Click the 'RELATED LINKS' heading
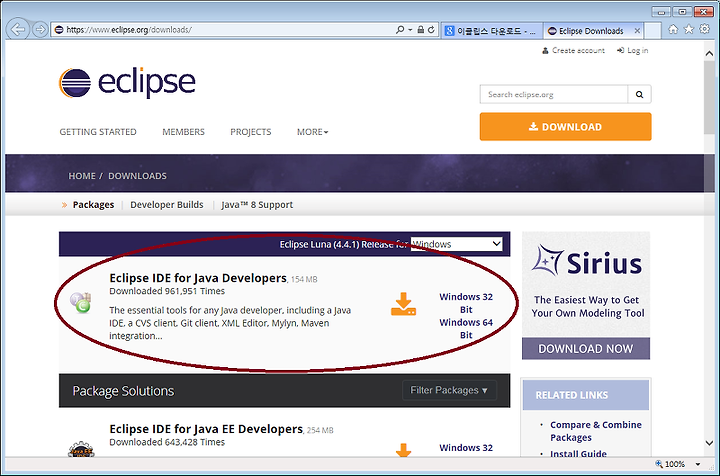The height and width of the screenshot is (476, 720). click(572, 395)
